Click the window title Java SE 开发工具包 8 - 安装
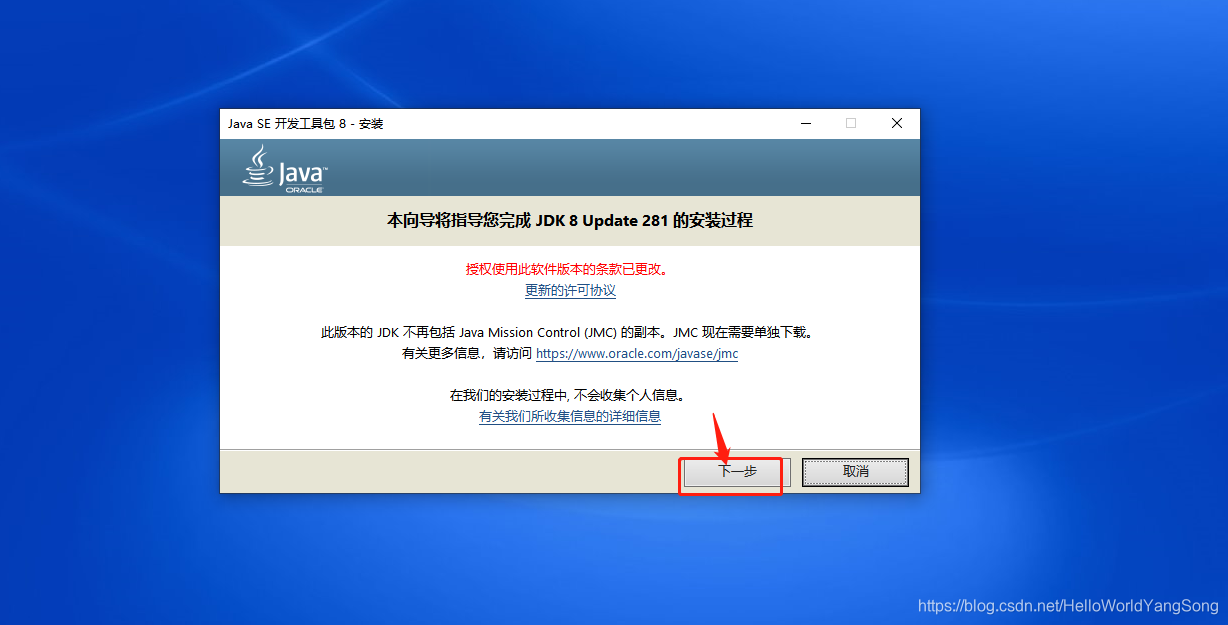Screen dimensions: 1228x625 [x=306, y=124]
